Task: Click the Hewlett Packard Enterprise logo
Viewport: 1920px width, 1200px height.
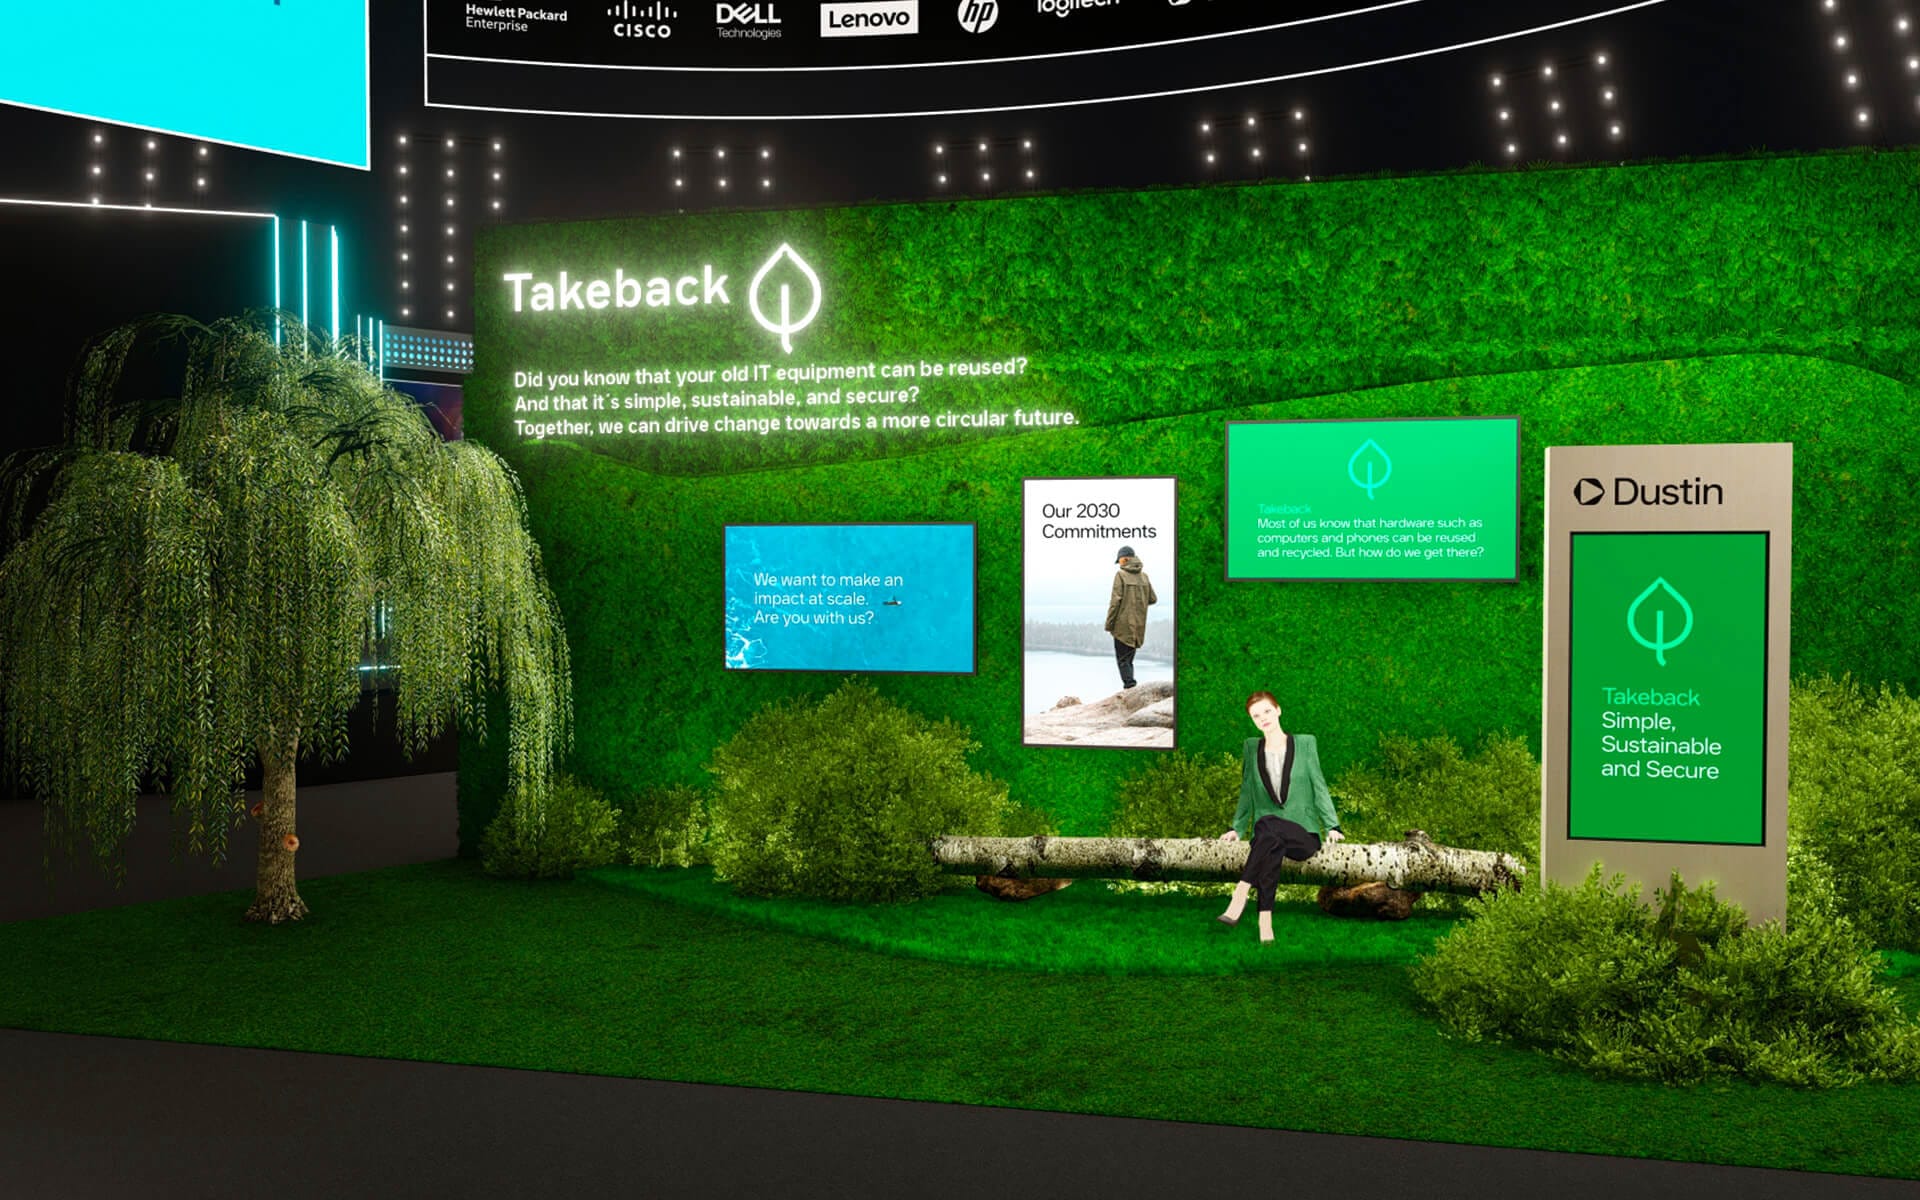Action: point(515,18)
